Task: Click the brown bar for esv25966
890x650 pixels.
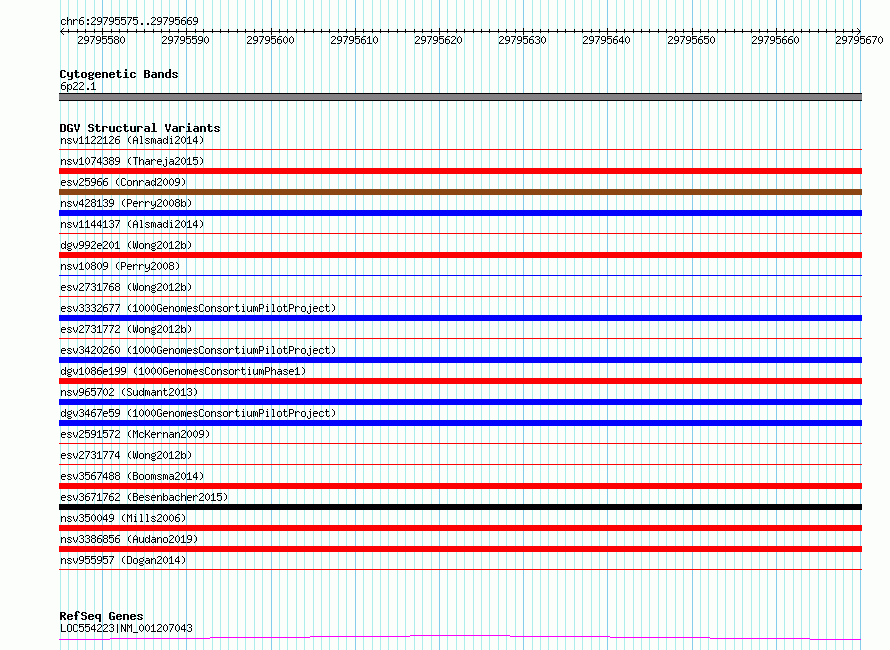Action: pyautogui.click(x=460, y=192)
